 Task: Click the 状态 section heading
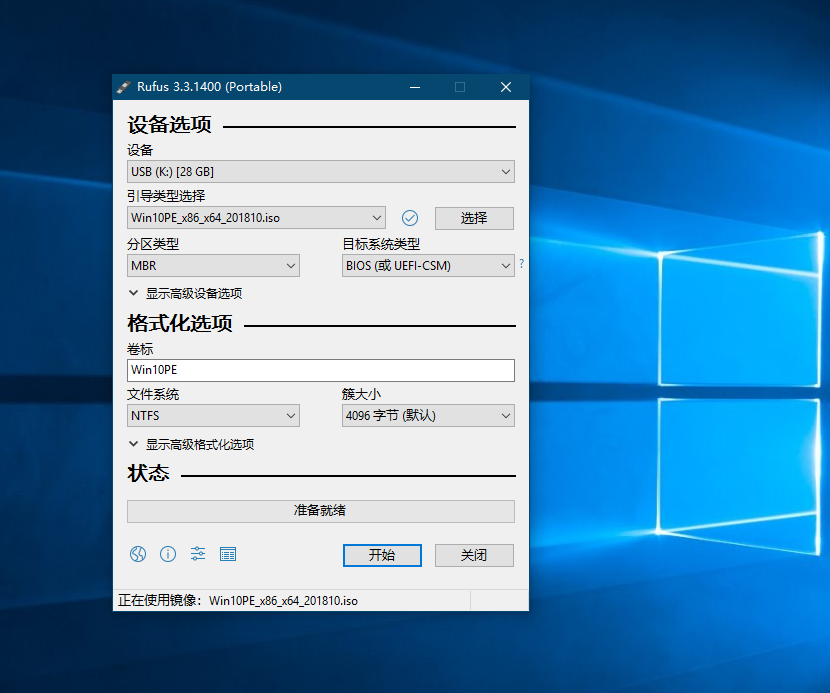(x=148, y=473)
